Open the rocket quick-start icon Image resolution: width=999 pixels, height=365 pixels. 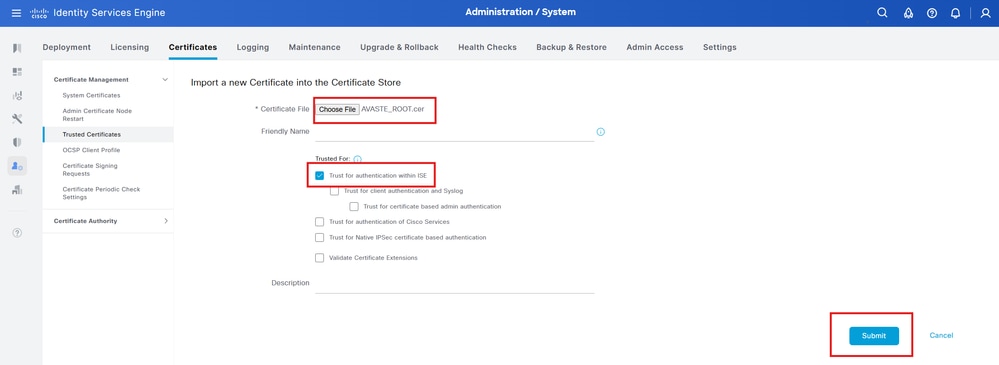909,13
